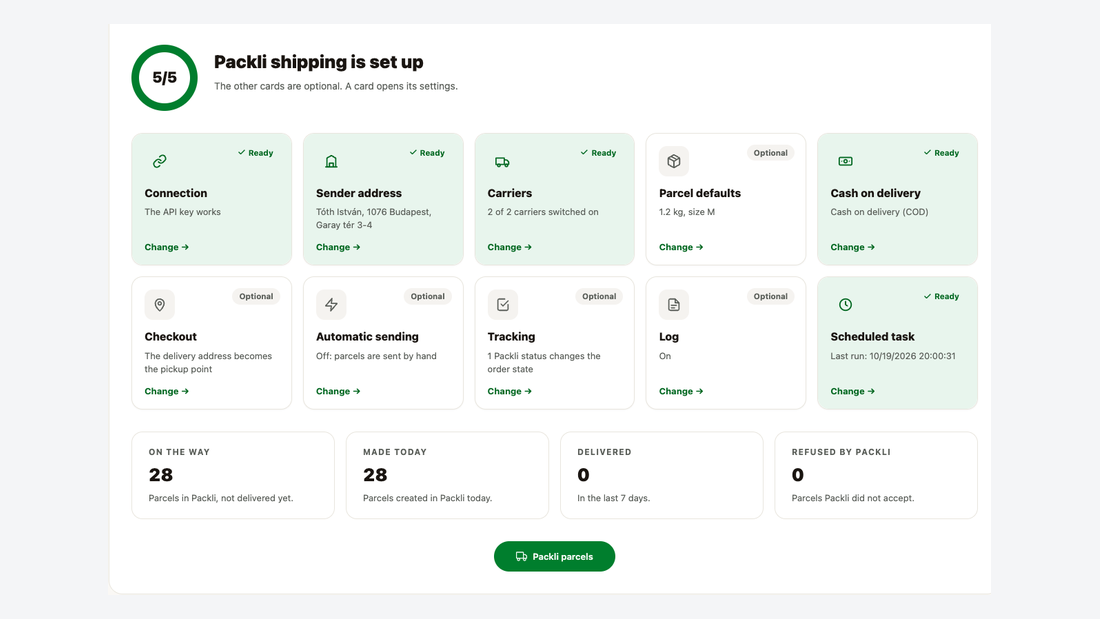The width and height of the screenshot is (1100, 619).
Task: Click the ON THE WAY count 28
Action: pos(161,475)
